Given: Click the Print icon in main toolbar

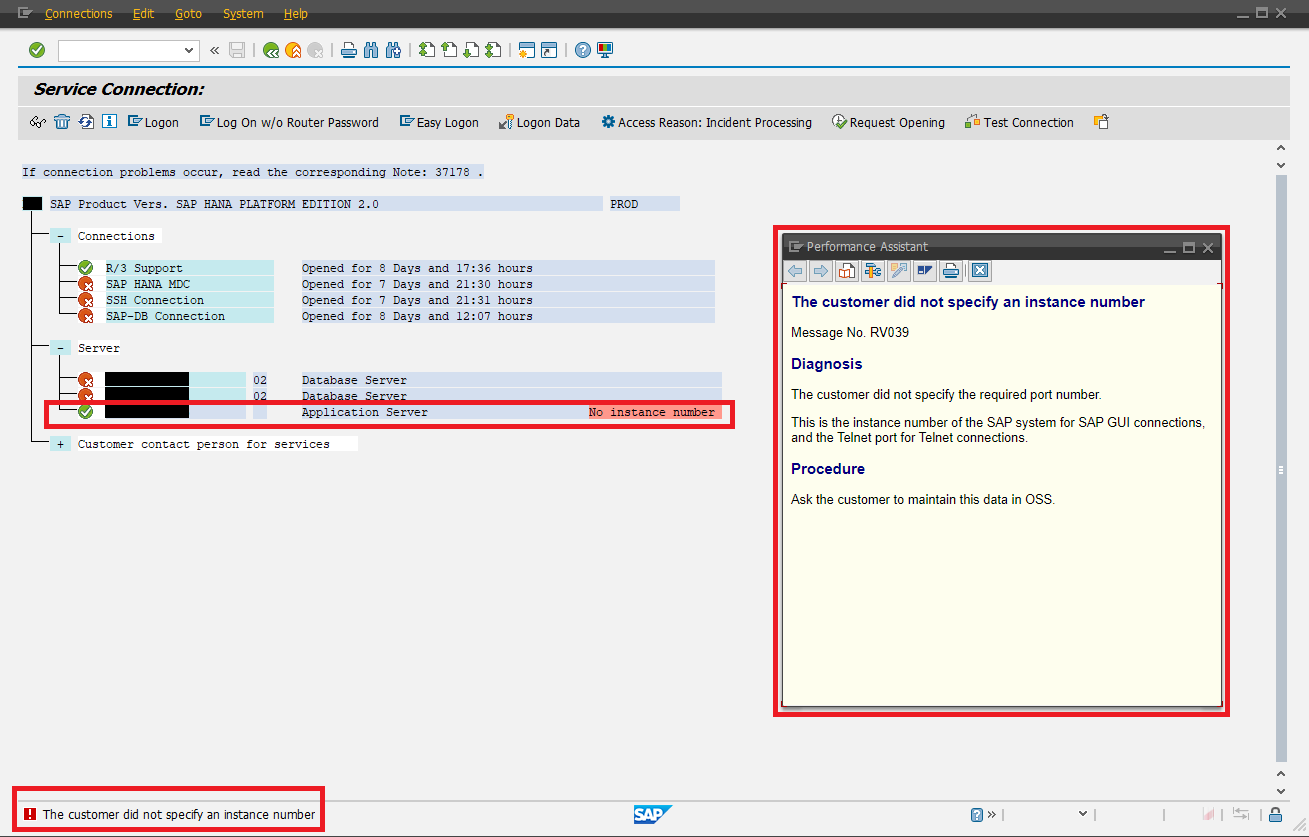Looking at the screenshot, I should tap(349, 50).
